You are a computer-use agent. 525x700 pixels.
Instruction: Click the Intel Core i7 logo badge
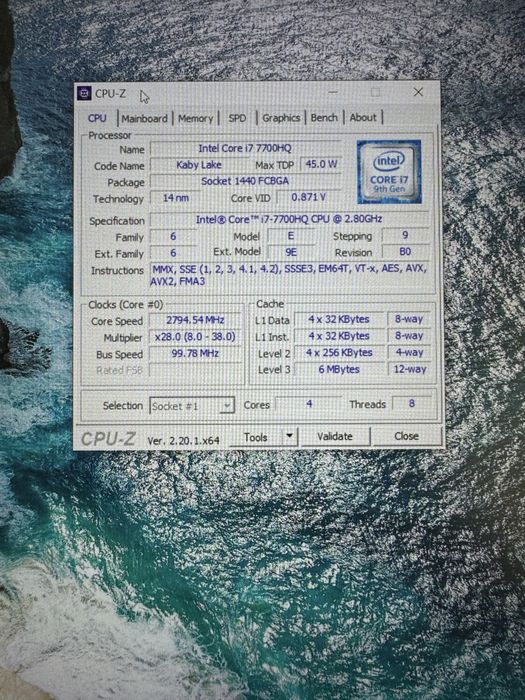pyautogui.click(x=389, y=172)
